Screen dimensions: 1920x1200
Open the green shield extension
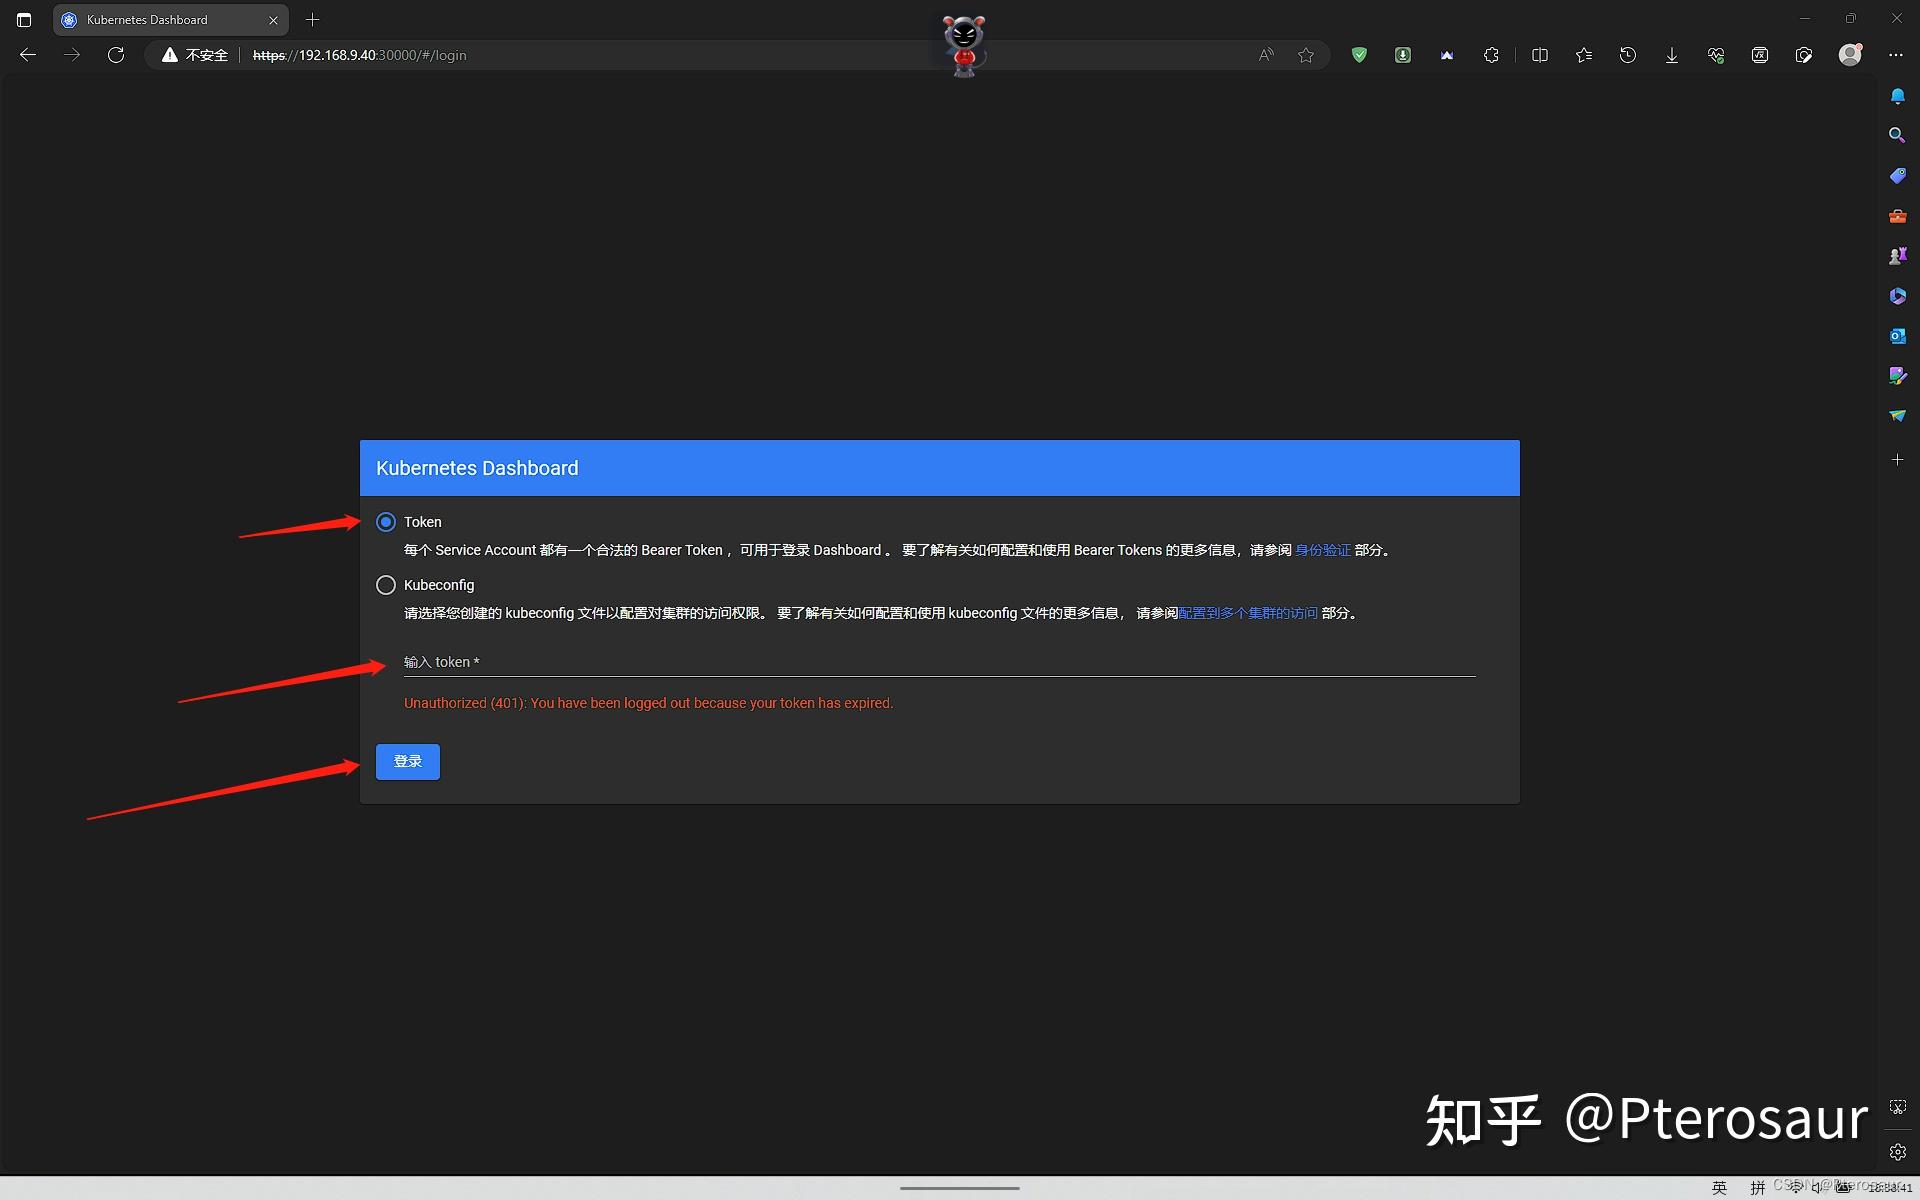pos(1359,55)
